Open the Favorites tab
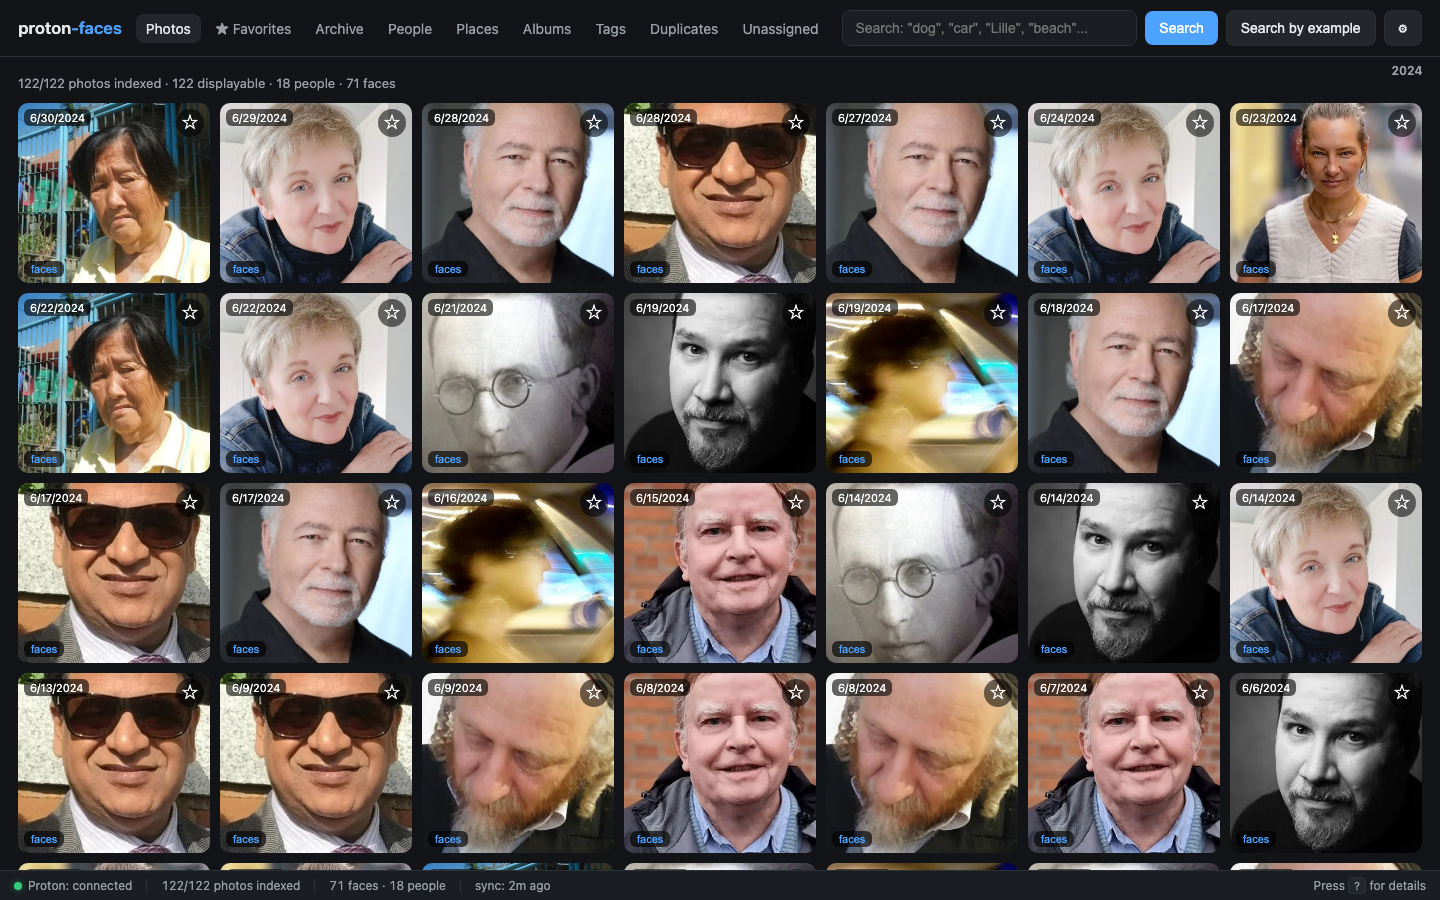Viewport: 1440px width, 900px height. (253, 29)
